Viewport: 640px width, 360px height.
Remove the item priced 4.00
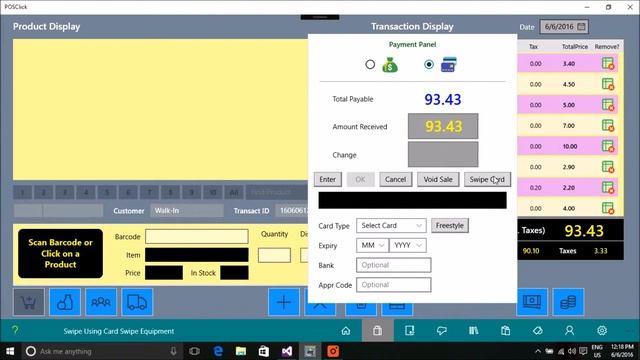608,208
